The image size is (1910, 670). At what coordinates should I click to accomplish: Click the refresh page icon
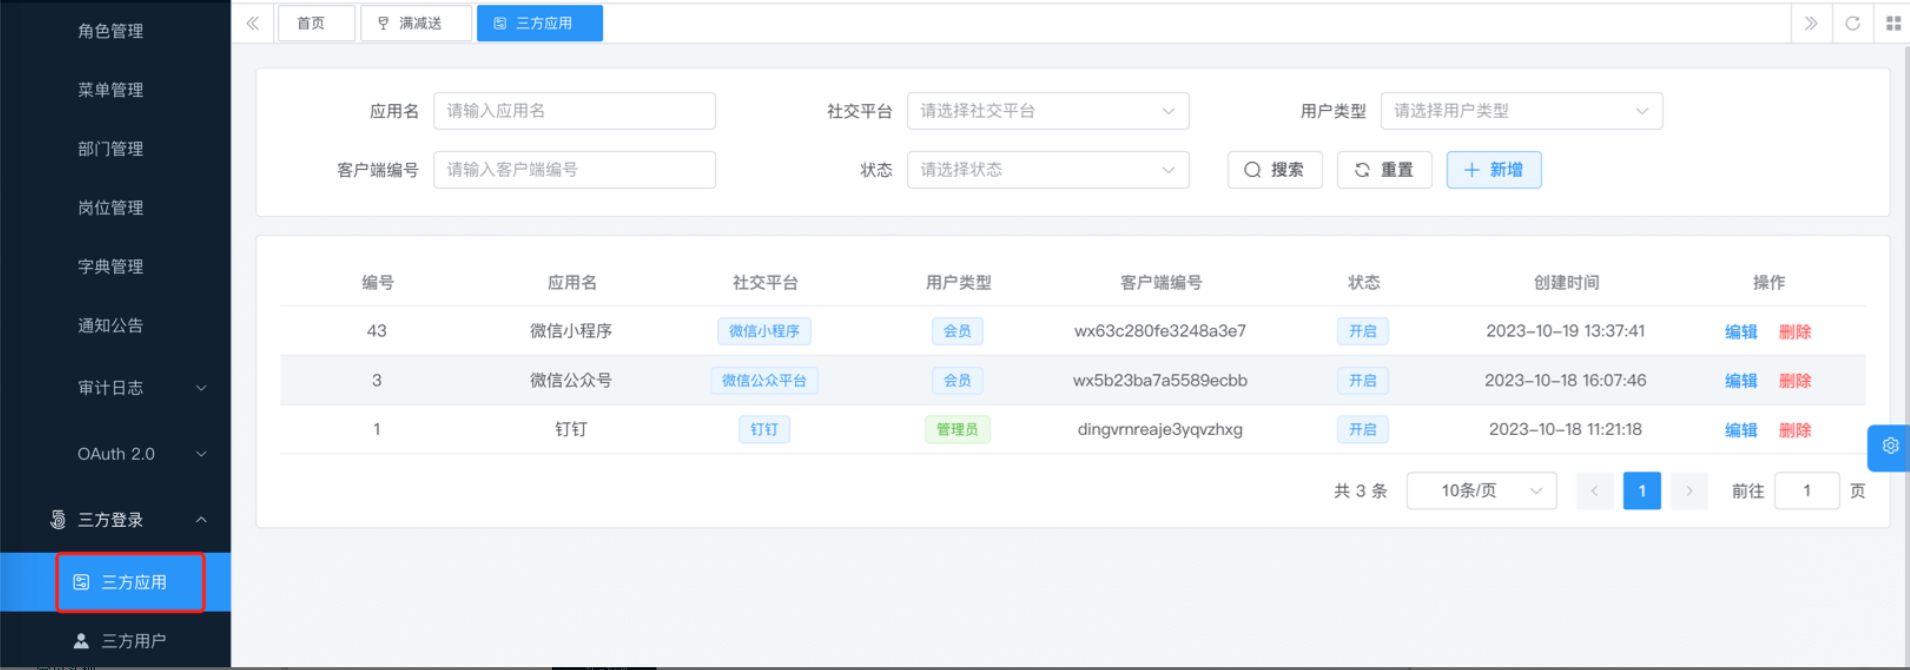pyautogui.click(x=1852, y=23)
